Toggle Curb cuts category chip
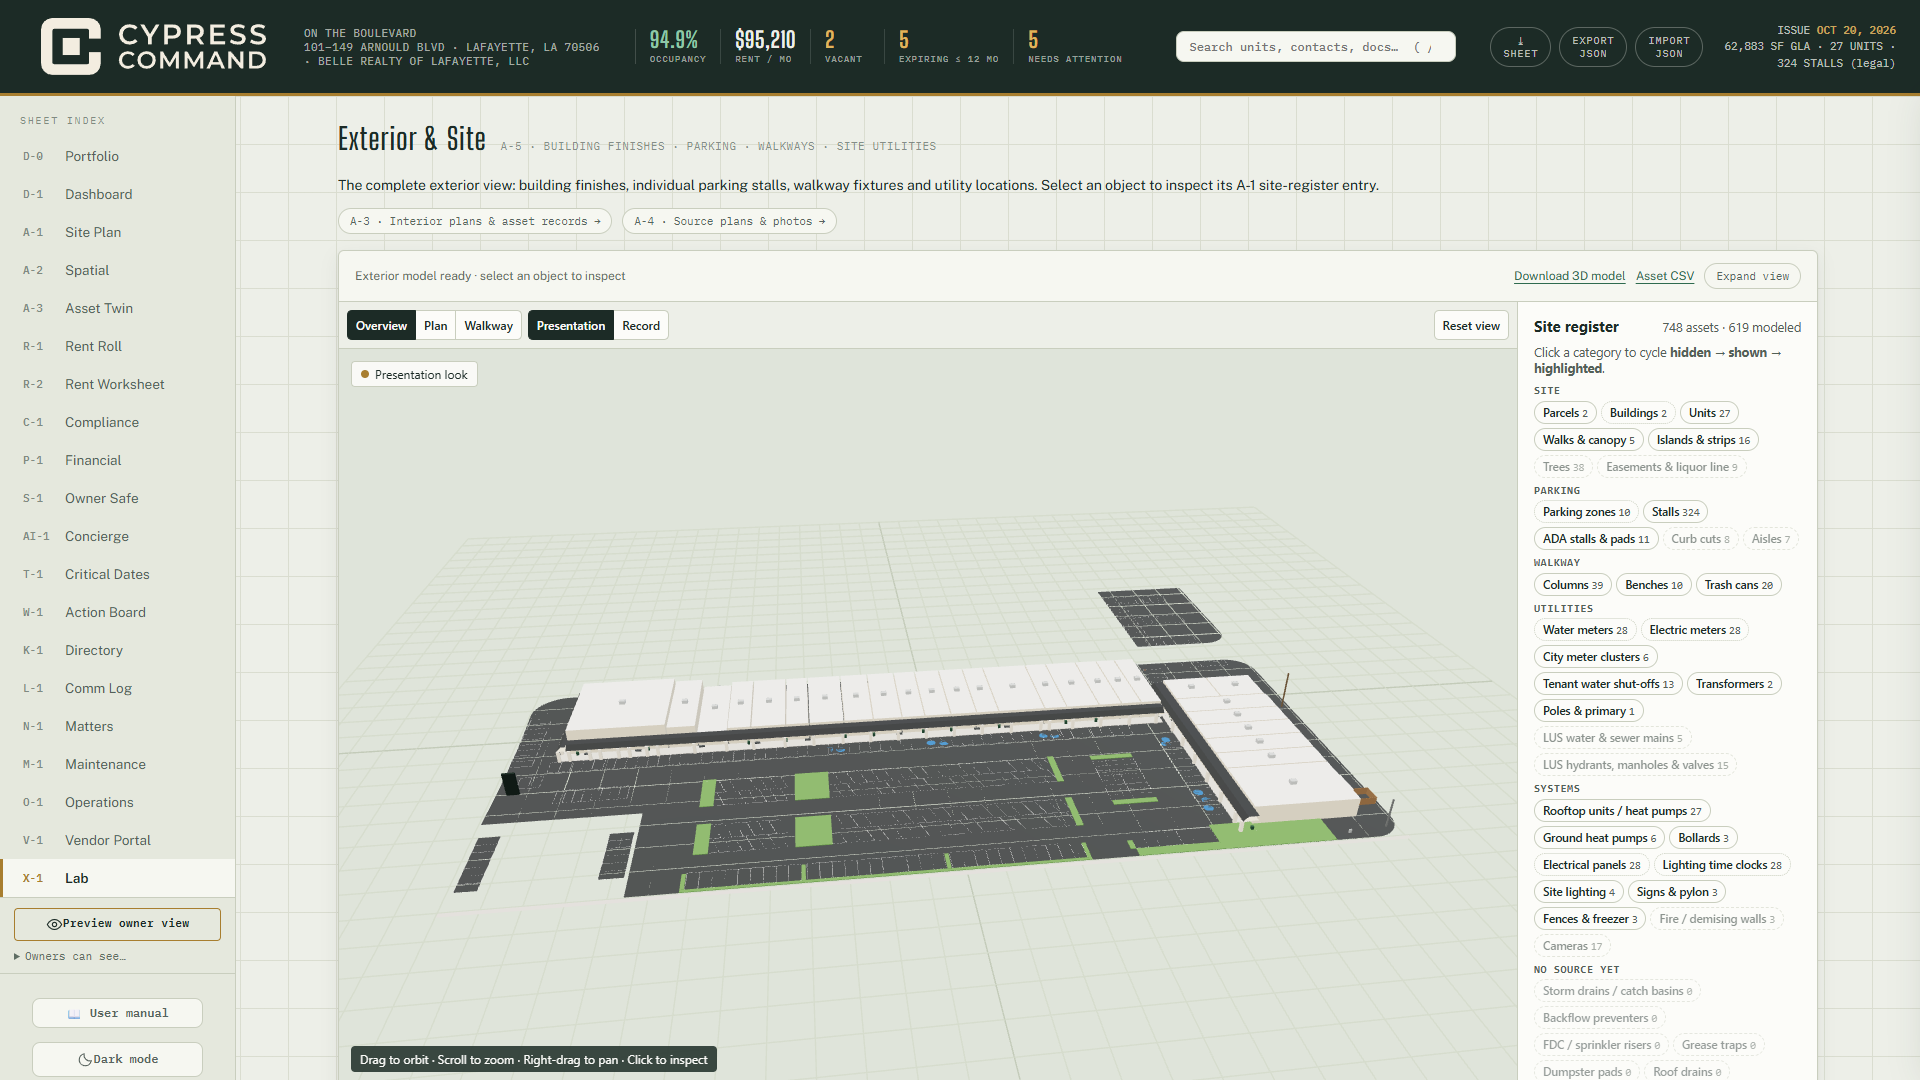This screenshot has width=1920, height=1080. [1700, 539]
